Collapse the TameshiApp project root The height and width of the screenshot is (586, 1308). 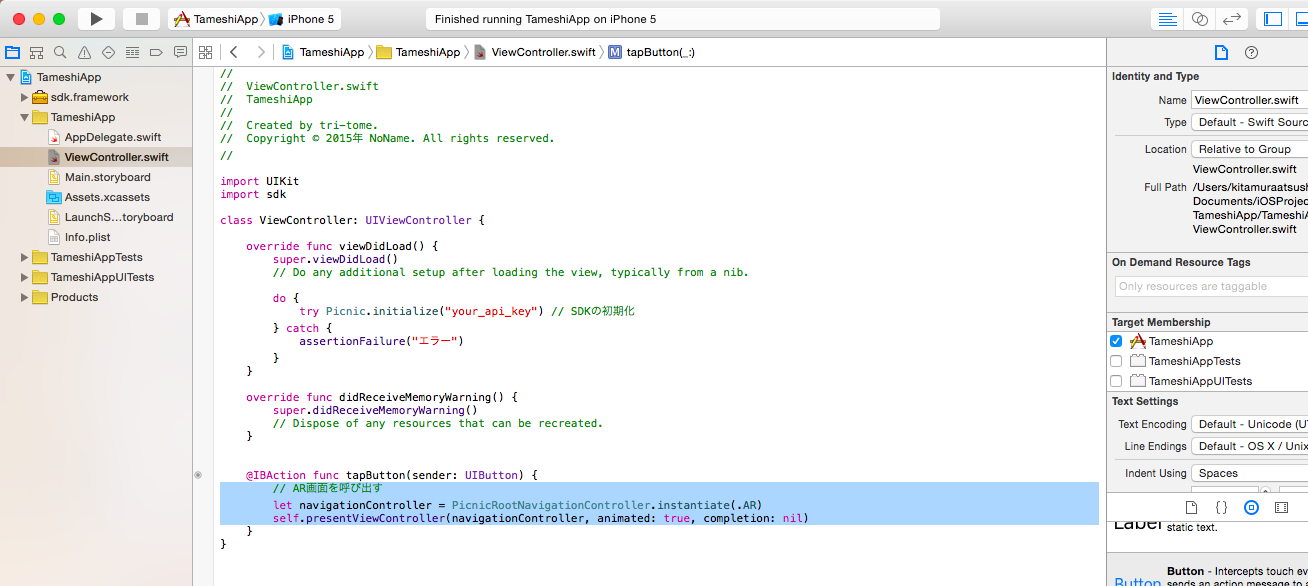10,77
